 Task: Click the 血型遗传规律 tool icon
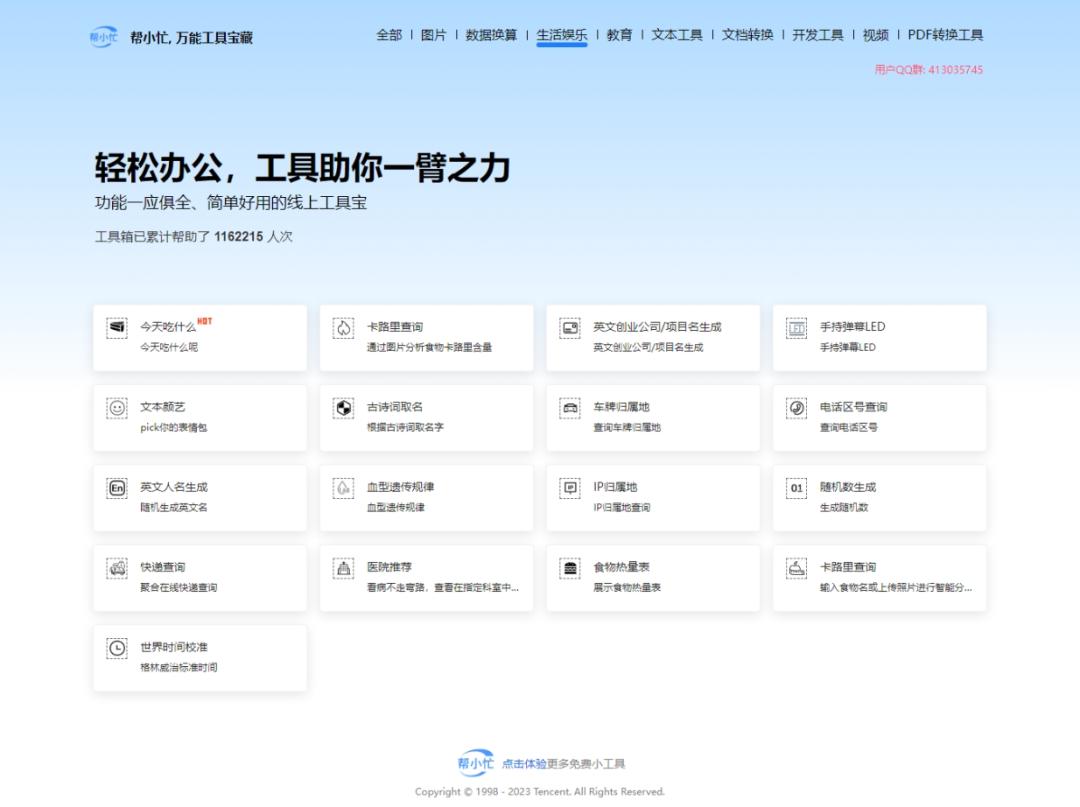pos(343,487)
